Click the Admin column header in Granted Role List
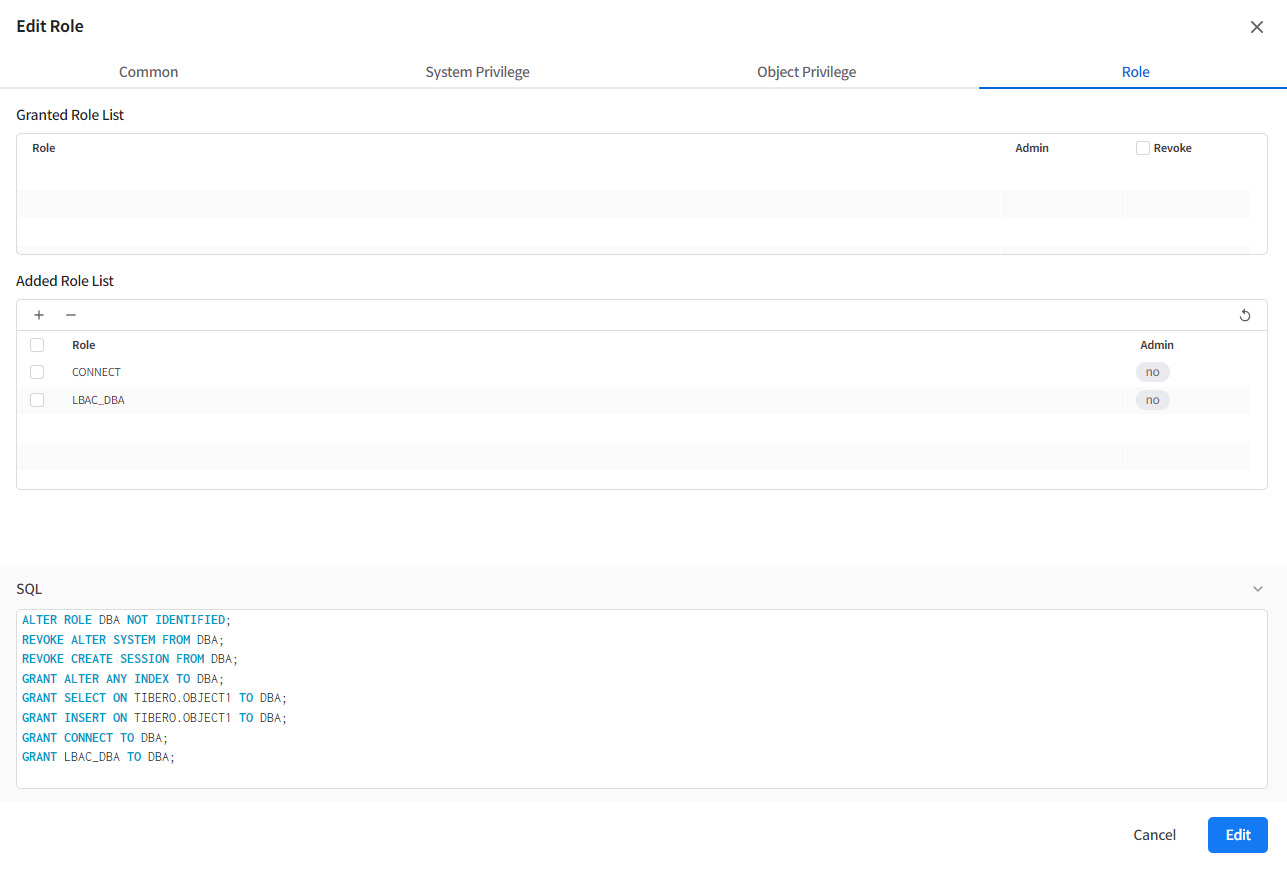The height and width of the screenshot is (873, 1287). click(x=1032, y=148)
